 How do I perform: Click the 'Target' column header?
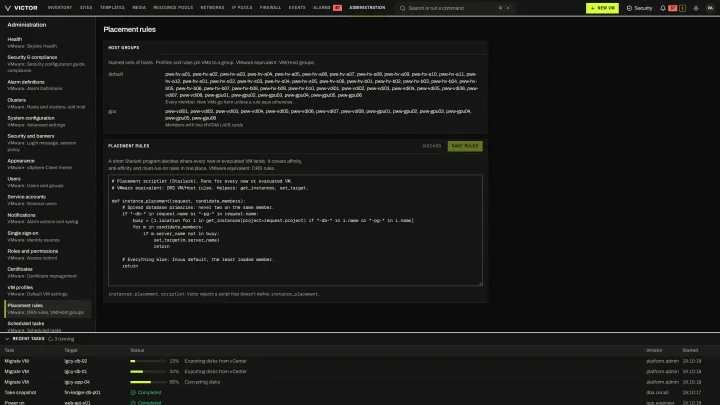(x=71, y=350)
